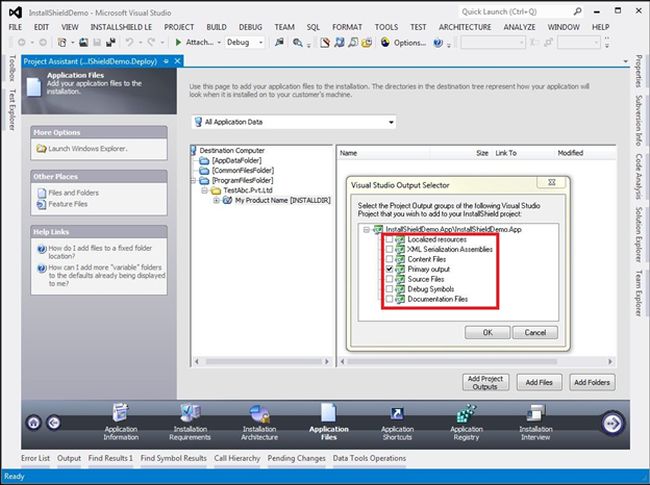This screenshot has width=650, height=485.
Task: Select the [CommonFilesFolder] folder
Action: [243, 170]
